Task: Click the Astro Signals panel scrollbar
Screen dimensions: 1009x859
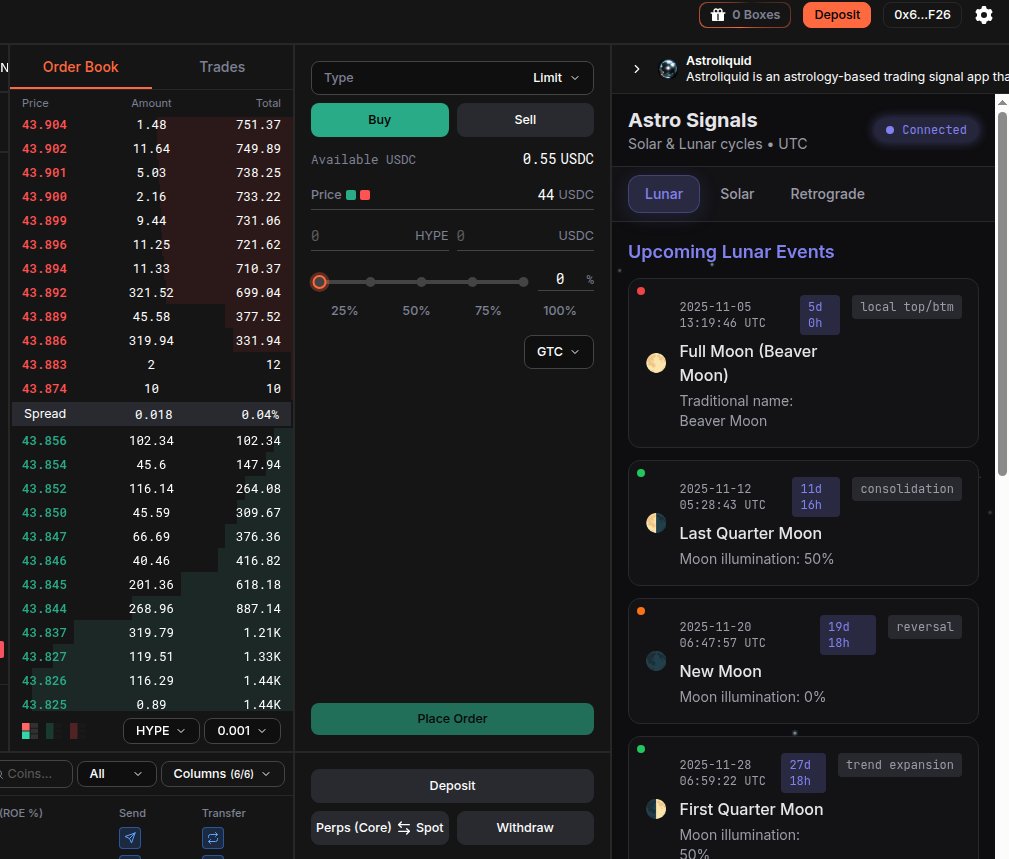Action: (x=1002, y=294)
